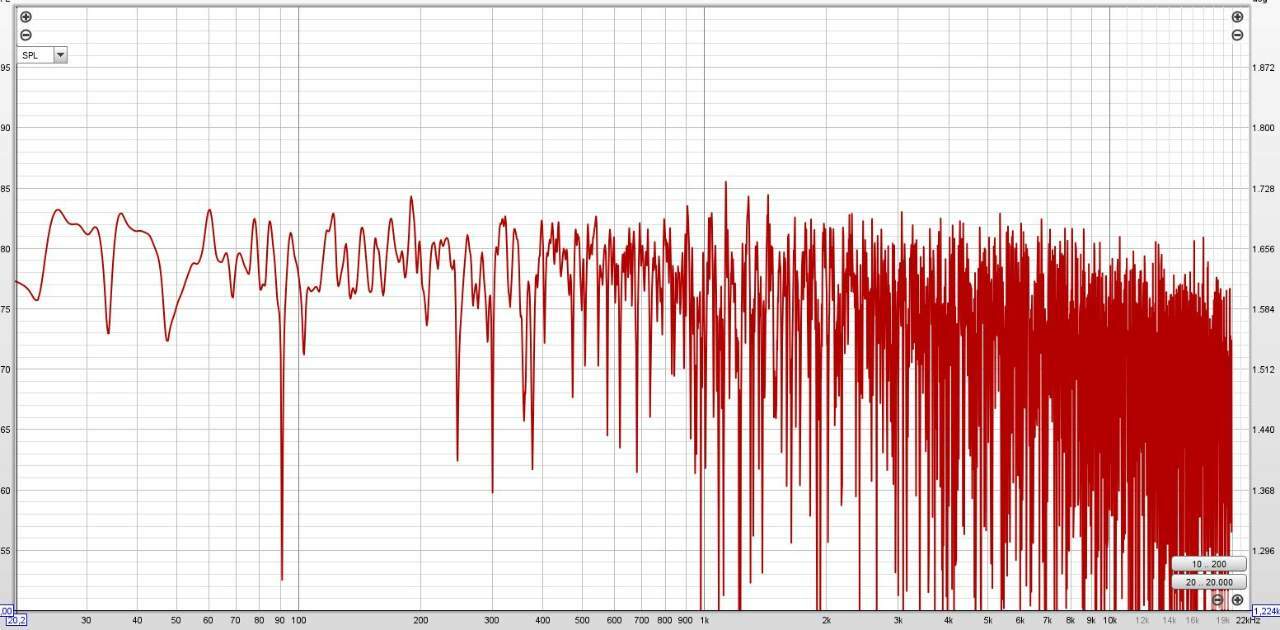Select the 1.872 right axis value

(x=1264, y=68)
